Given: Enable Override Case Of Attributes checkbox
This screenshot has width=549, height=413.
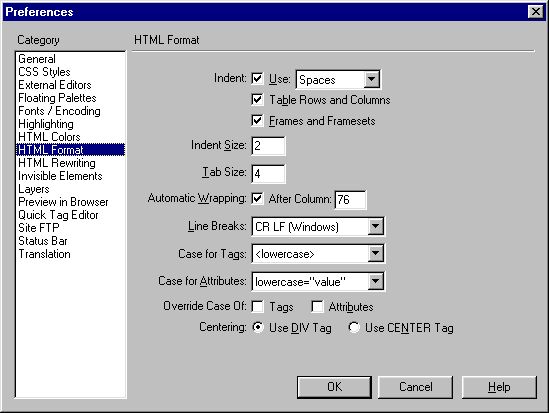Looking at the screenshot, I should (x=317, y=307).
